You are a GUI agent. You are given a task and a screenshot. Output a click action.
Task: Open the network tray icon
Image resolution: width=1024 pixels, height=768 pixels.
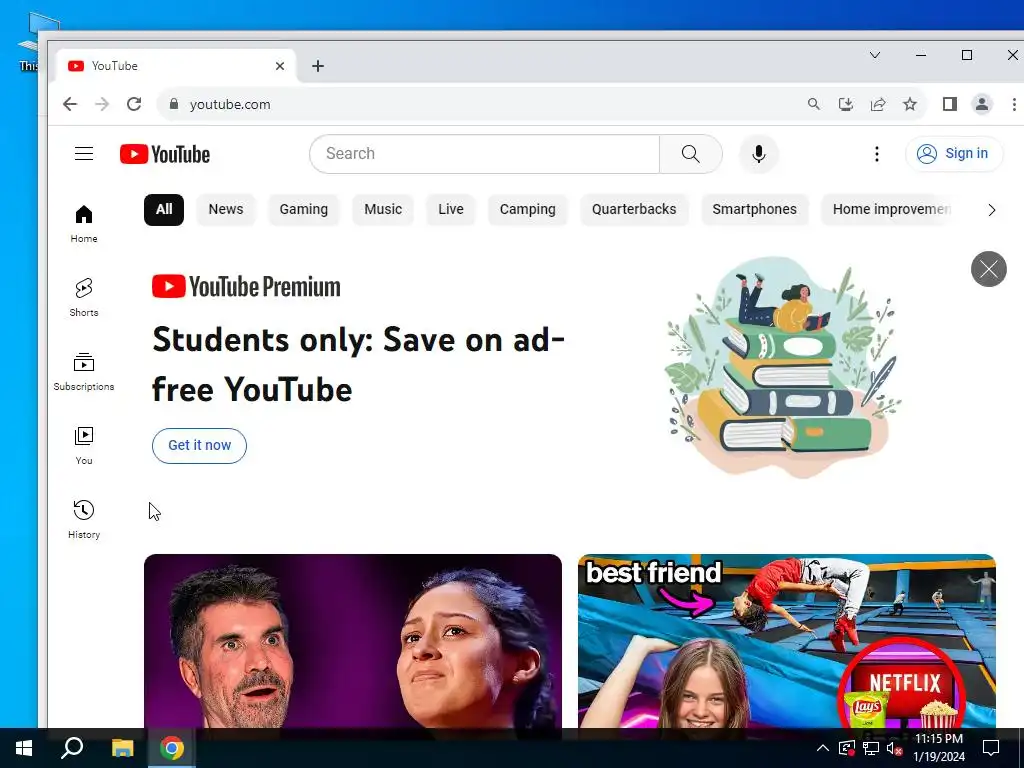click(871, 748)
